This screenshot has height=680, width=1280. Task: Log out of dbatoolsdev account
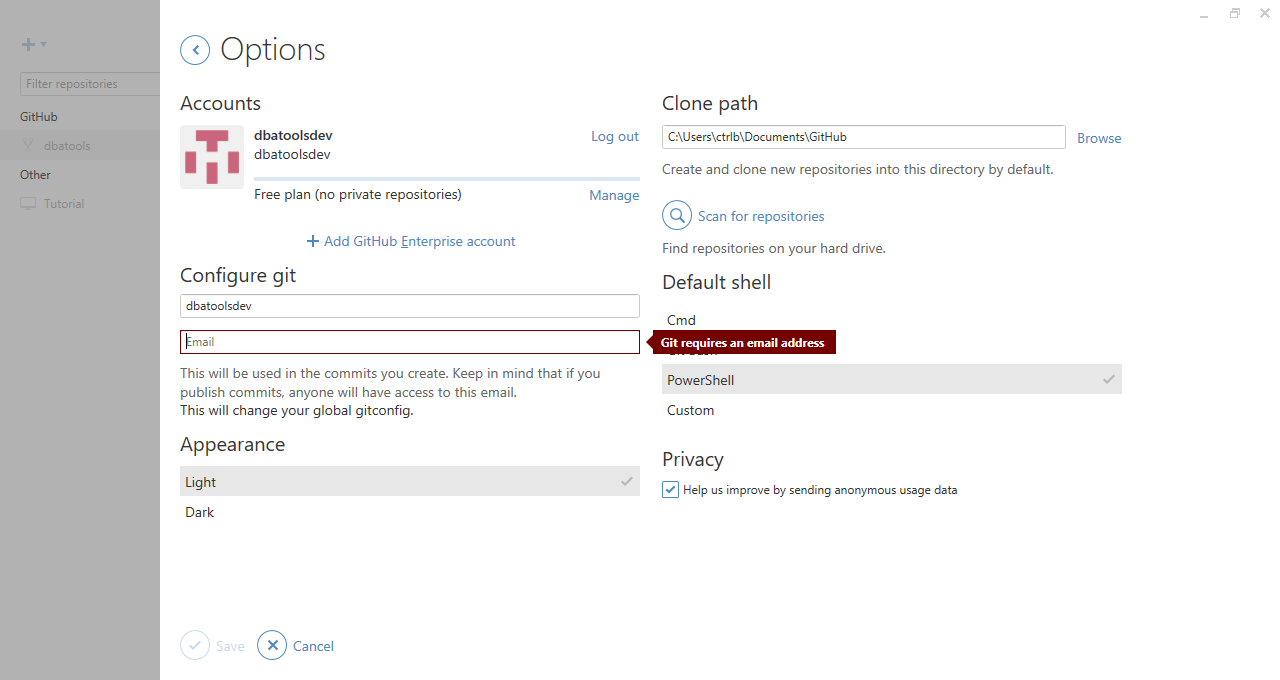point(614,137)
